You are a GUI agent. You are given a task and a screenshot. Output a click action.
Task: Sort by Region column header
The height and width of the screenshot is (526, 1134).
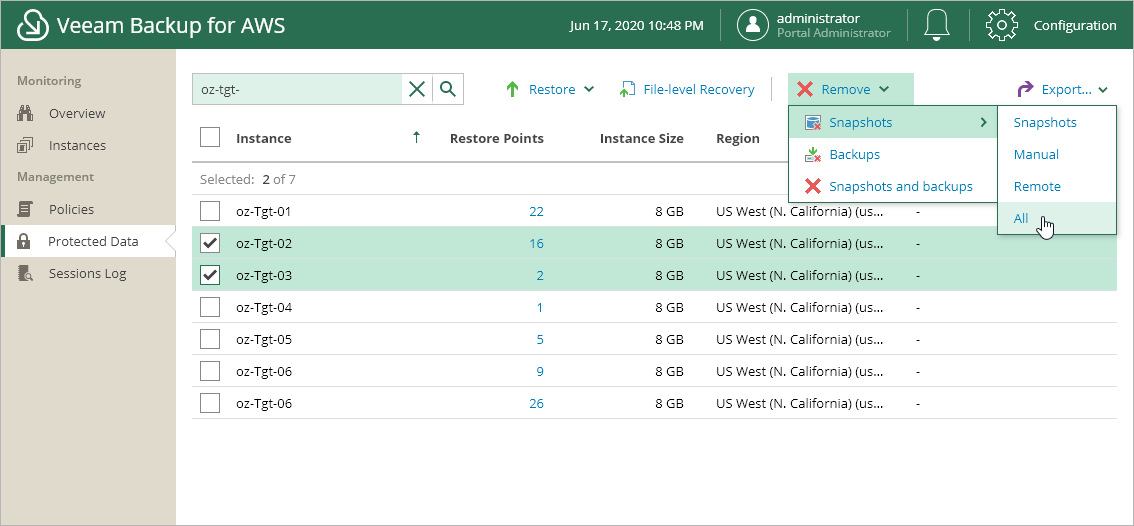click(x=738, y=138)
